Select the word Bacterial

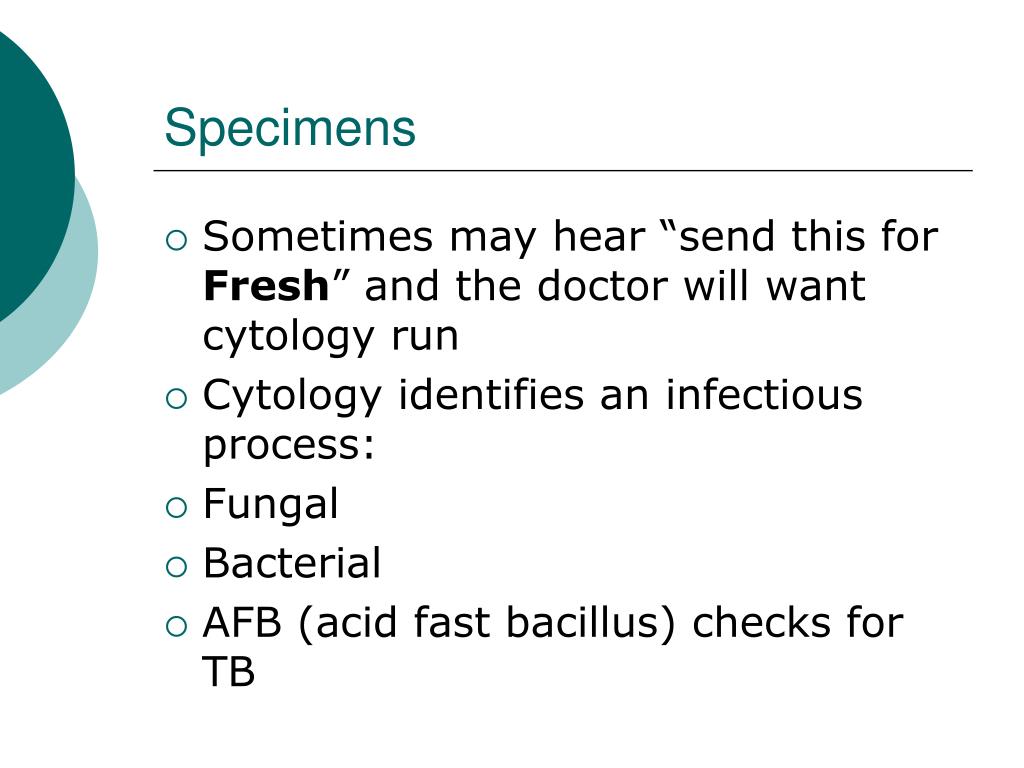pos(292,563)
